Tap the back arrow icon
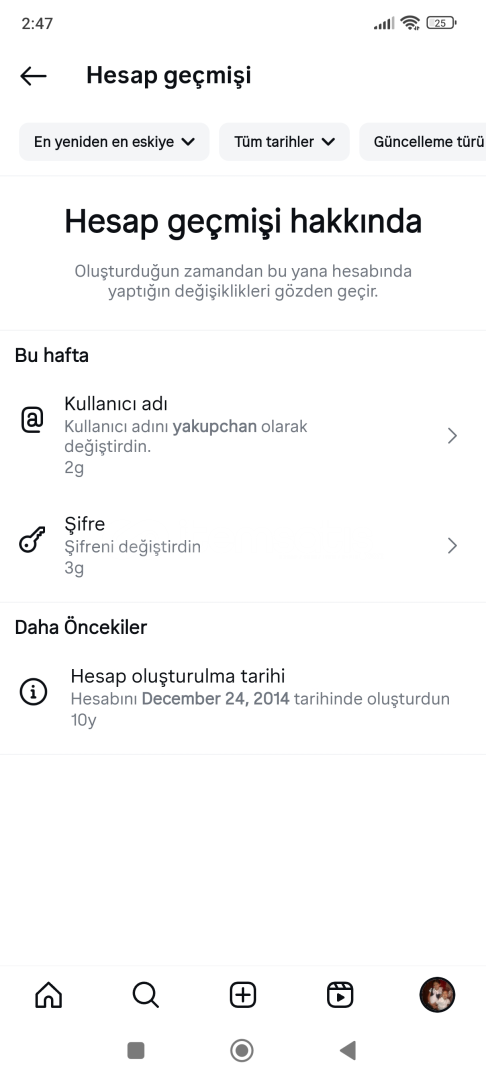 click(x=33, y=76)
